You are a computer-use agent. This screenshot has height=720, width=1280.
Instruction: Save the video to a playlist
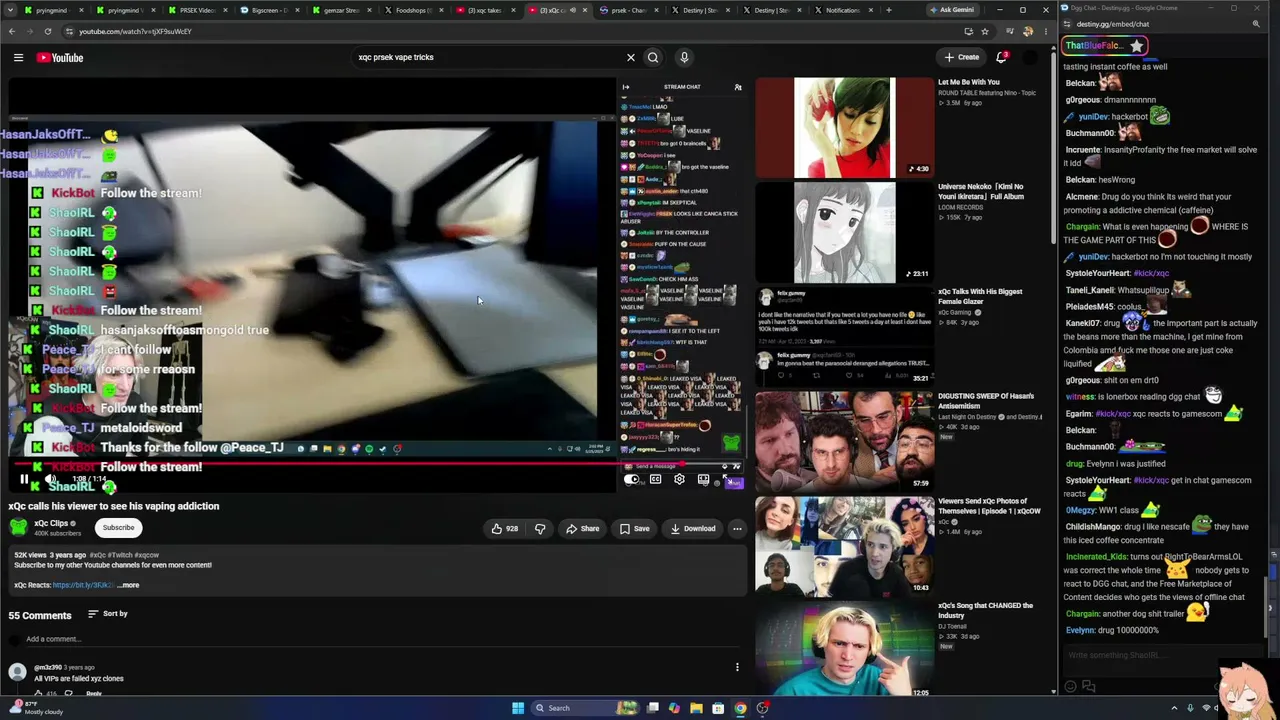[634, 528]
